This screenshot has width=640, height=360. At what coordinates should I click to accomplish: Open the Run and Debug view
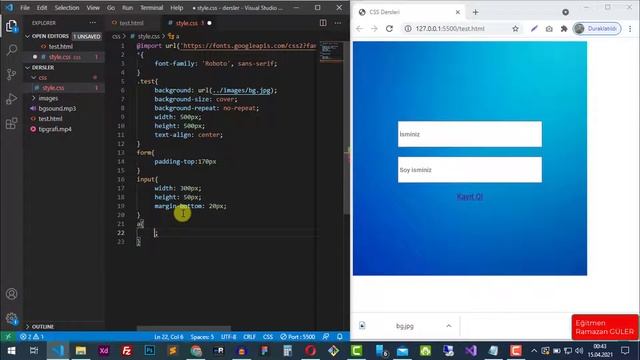click(x=11, y=99)
